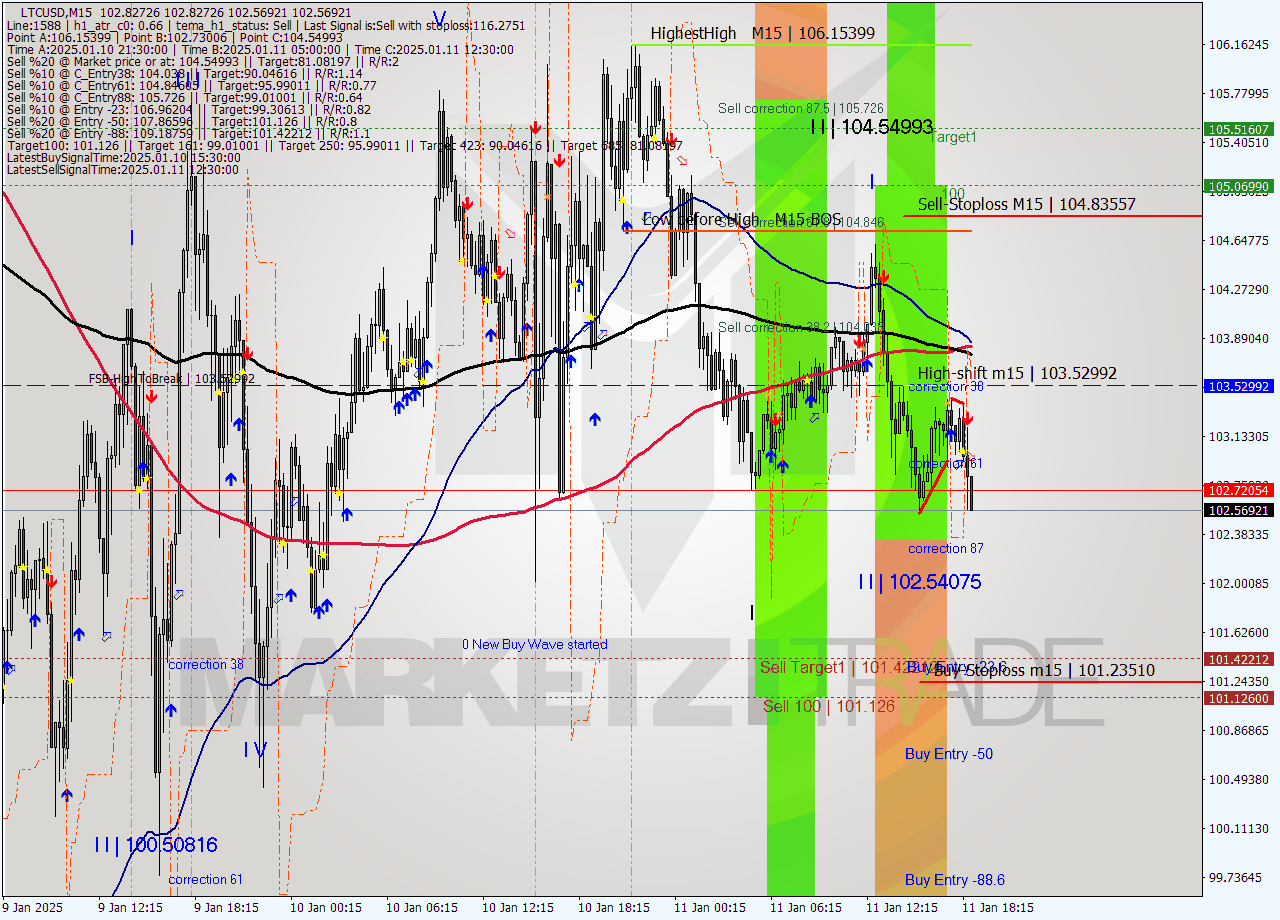Select the 'Buy Entry -50' label
The image size is (1280, 920).
tap(949, 754)
